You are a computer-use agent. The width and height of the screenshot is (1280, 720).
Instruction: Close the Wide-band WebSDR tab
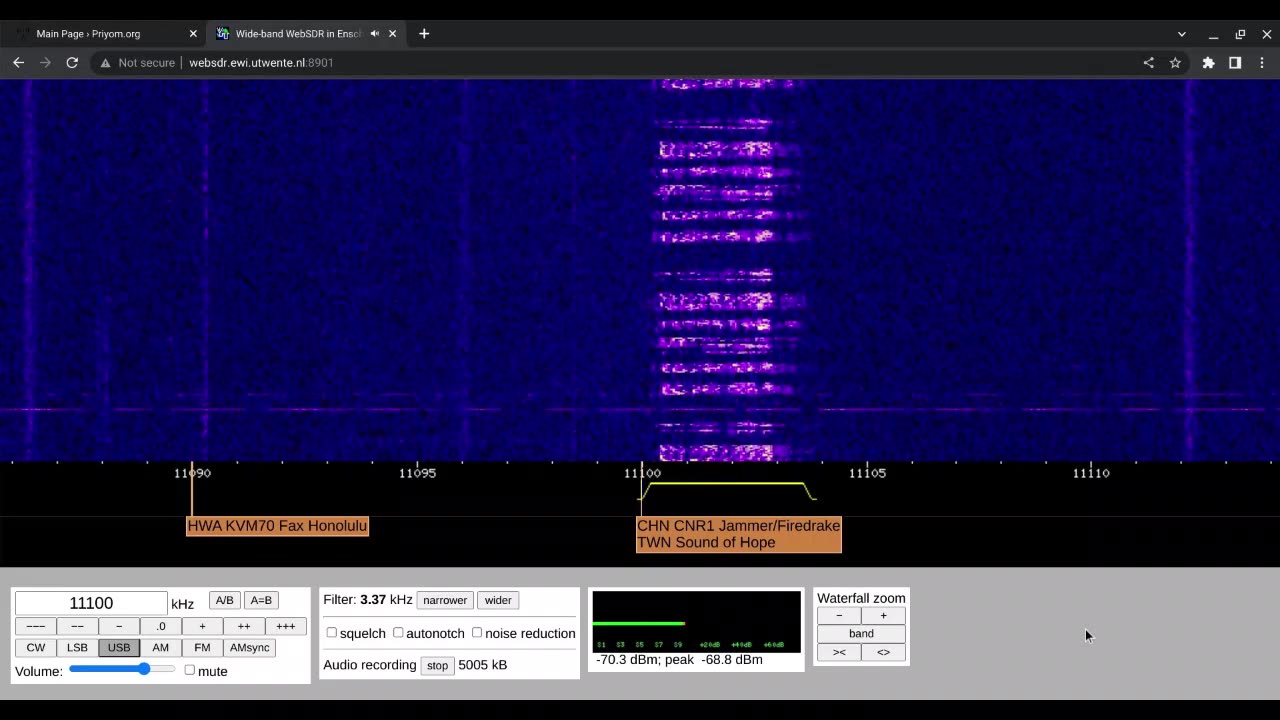point(392,33)
